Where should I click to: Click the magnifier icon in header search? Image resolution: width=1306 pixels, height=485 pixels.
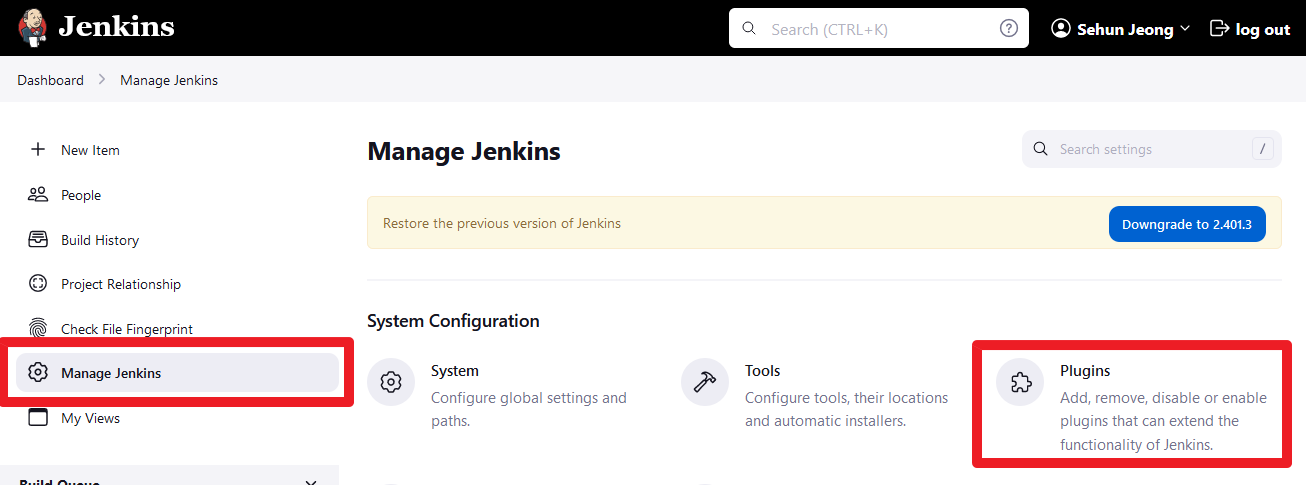[x=749, y=29]
